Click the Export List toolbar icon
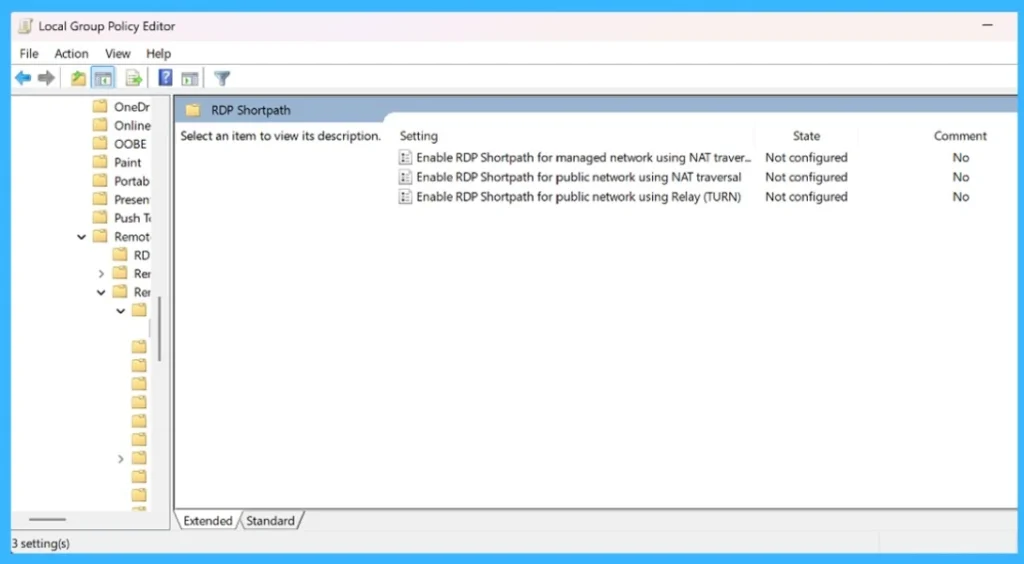This screenshot has width=1024, height=564. pos(134,78)
